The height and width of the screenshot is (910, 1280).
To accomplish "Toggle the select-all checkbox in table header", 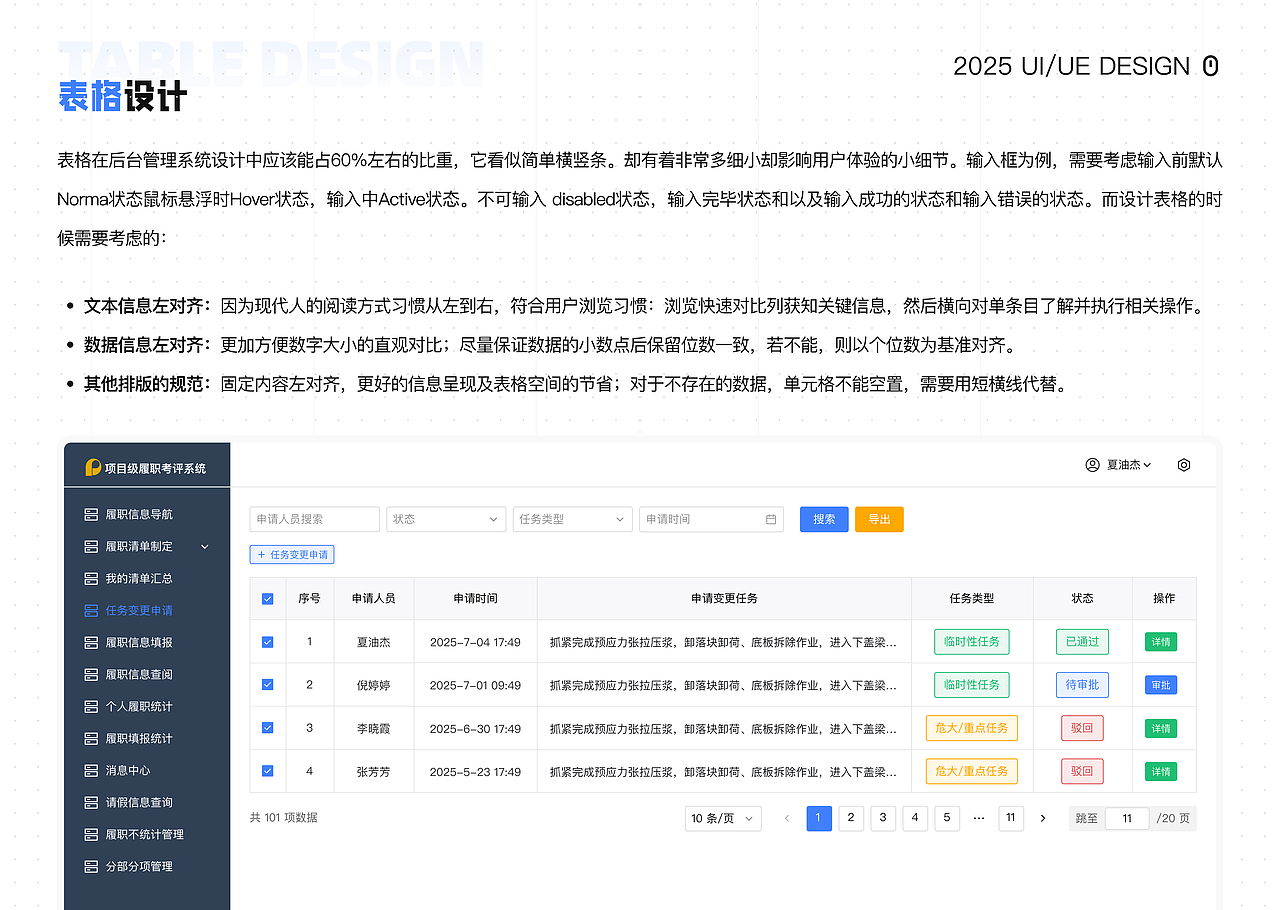I will point(267,599).
